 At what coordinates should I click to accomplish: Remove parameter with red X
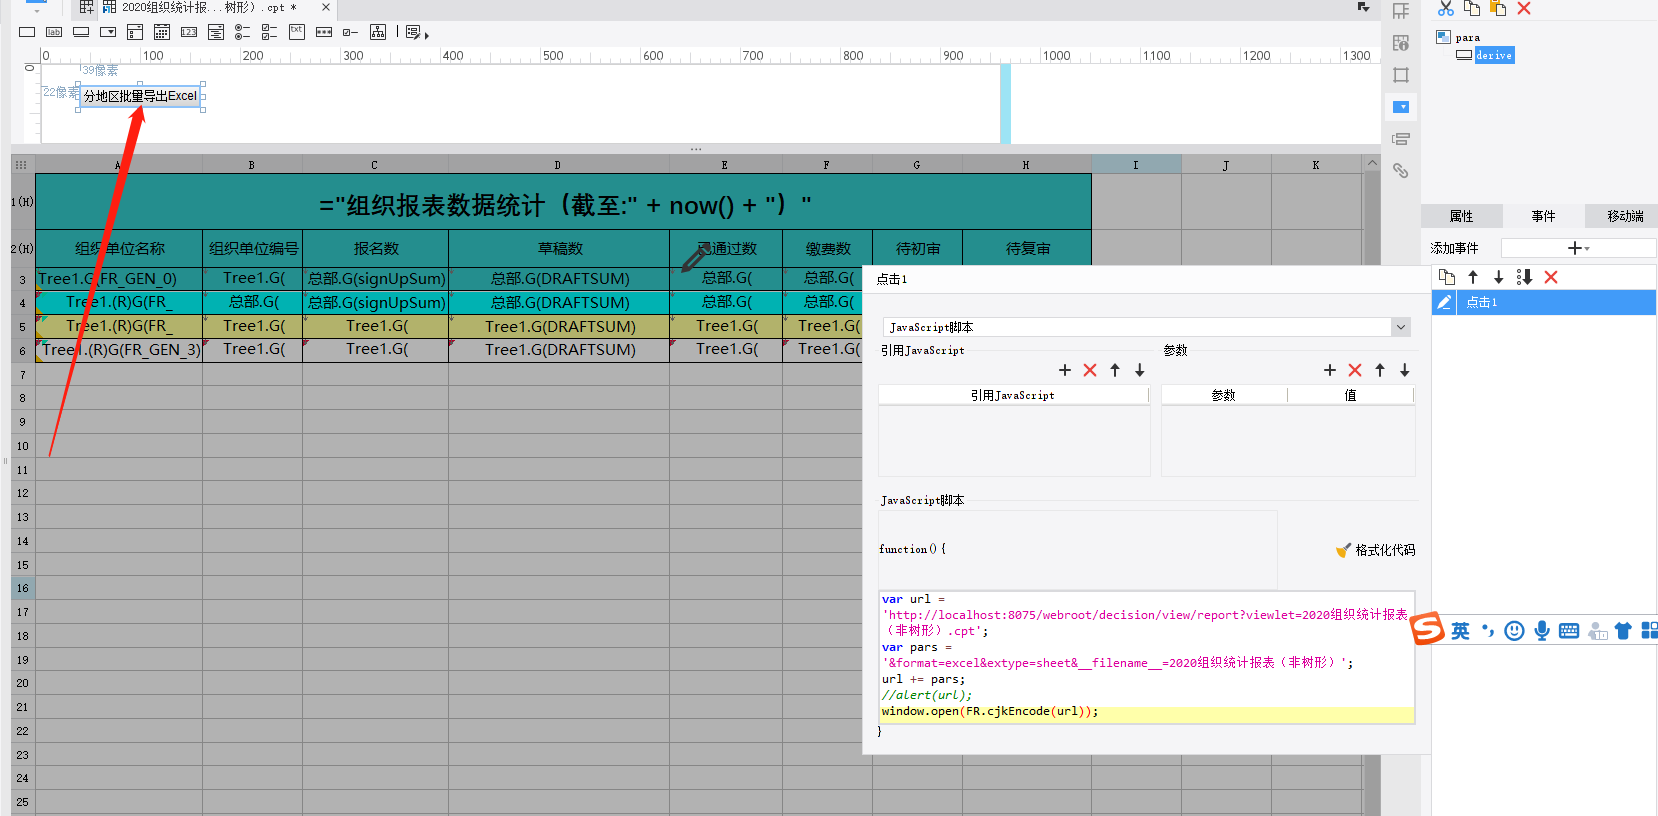click(1355, 370)
